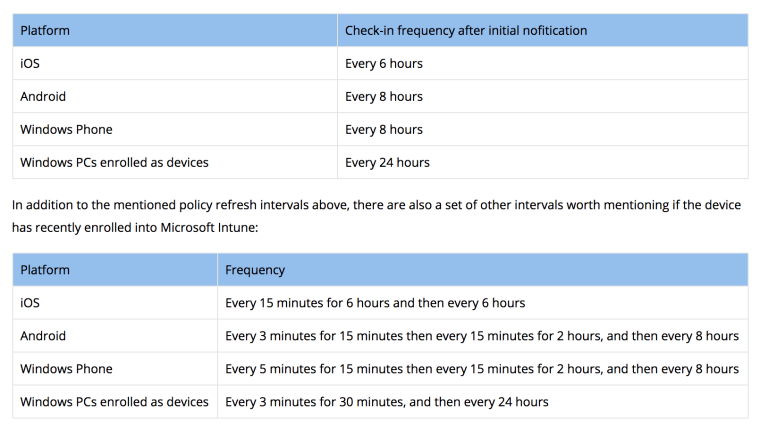Click the iOS cell in the check-in table
Viewport: 760px width, 427px height.
click(x=30, y=63)
